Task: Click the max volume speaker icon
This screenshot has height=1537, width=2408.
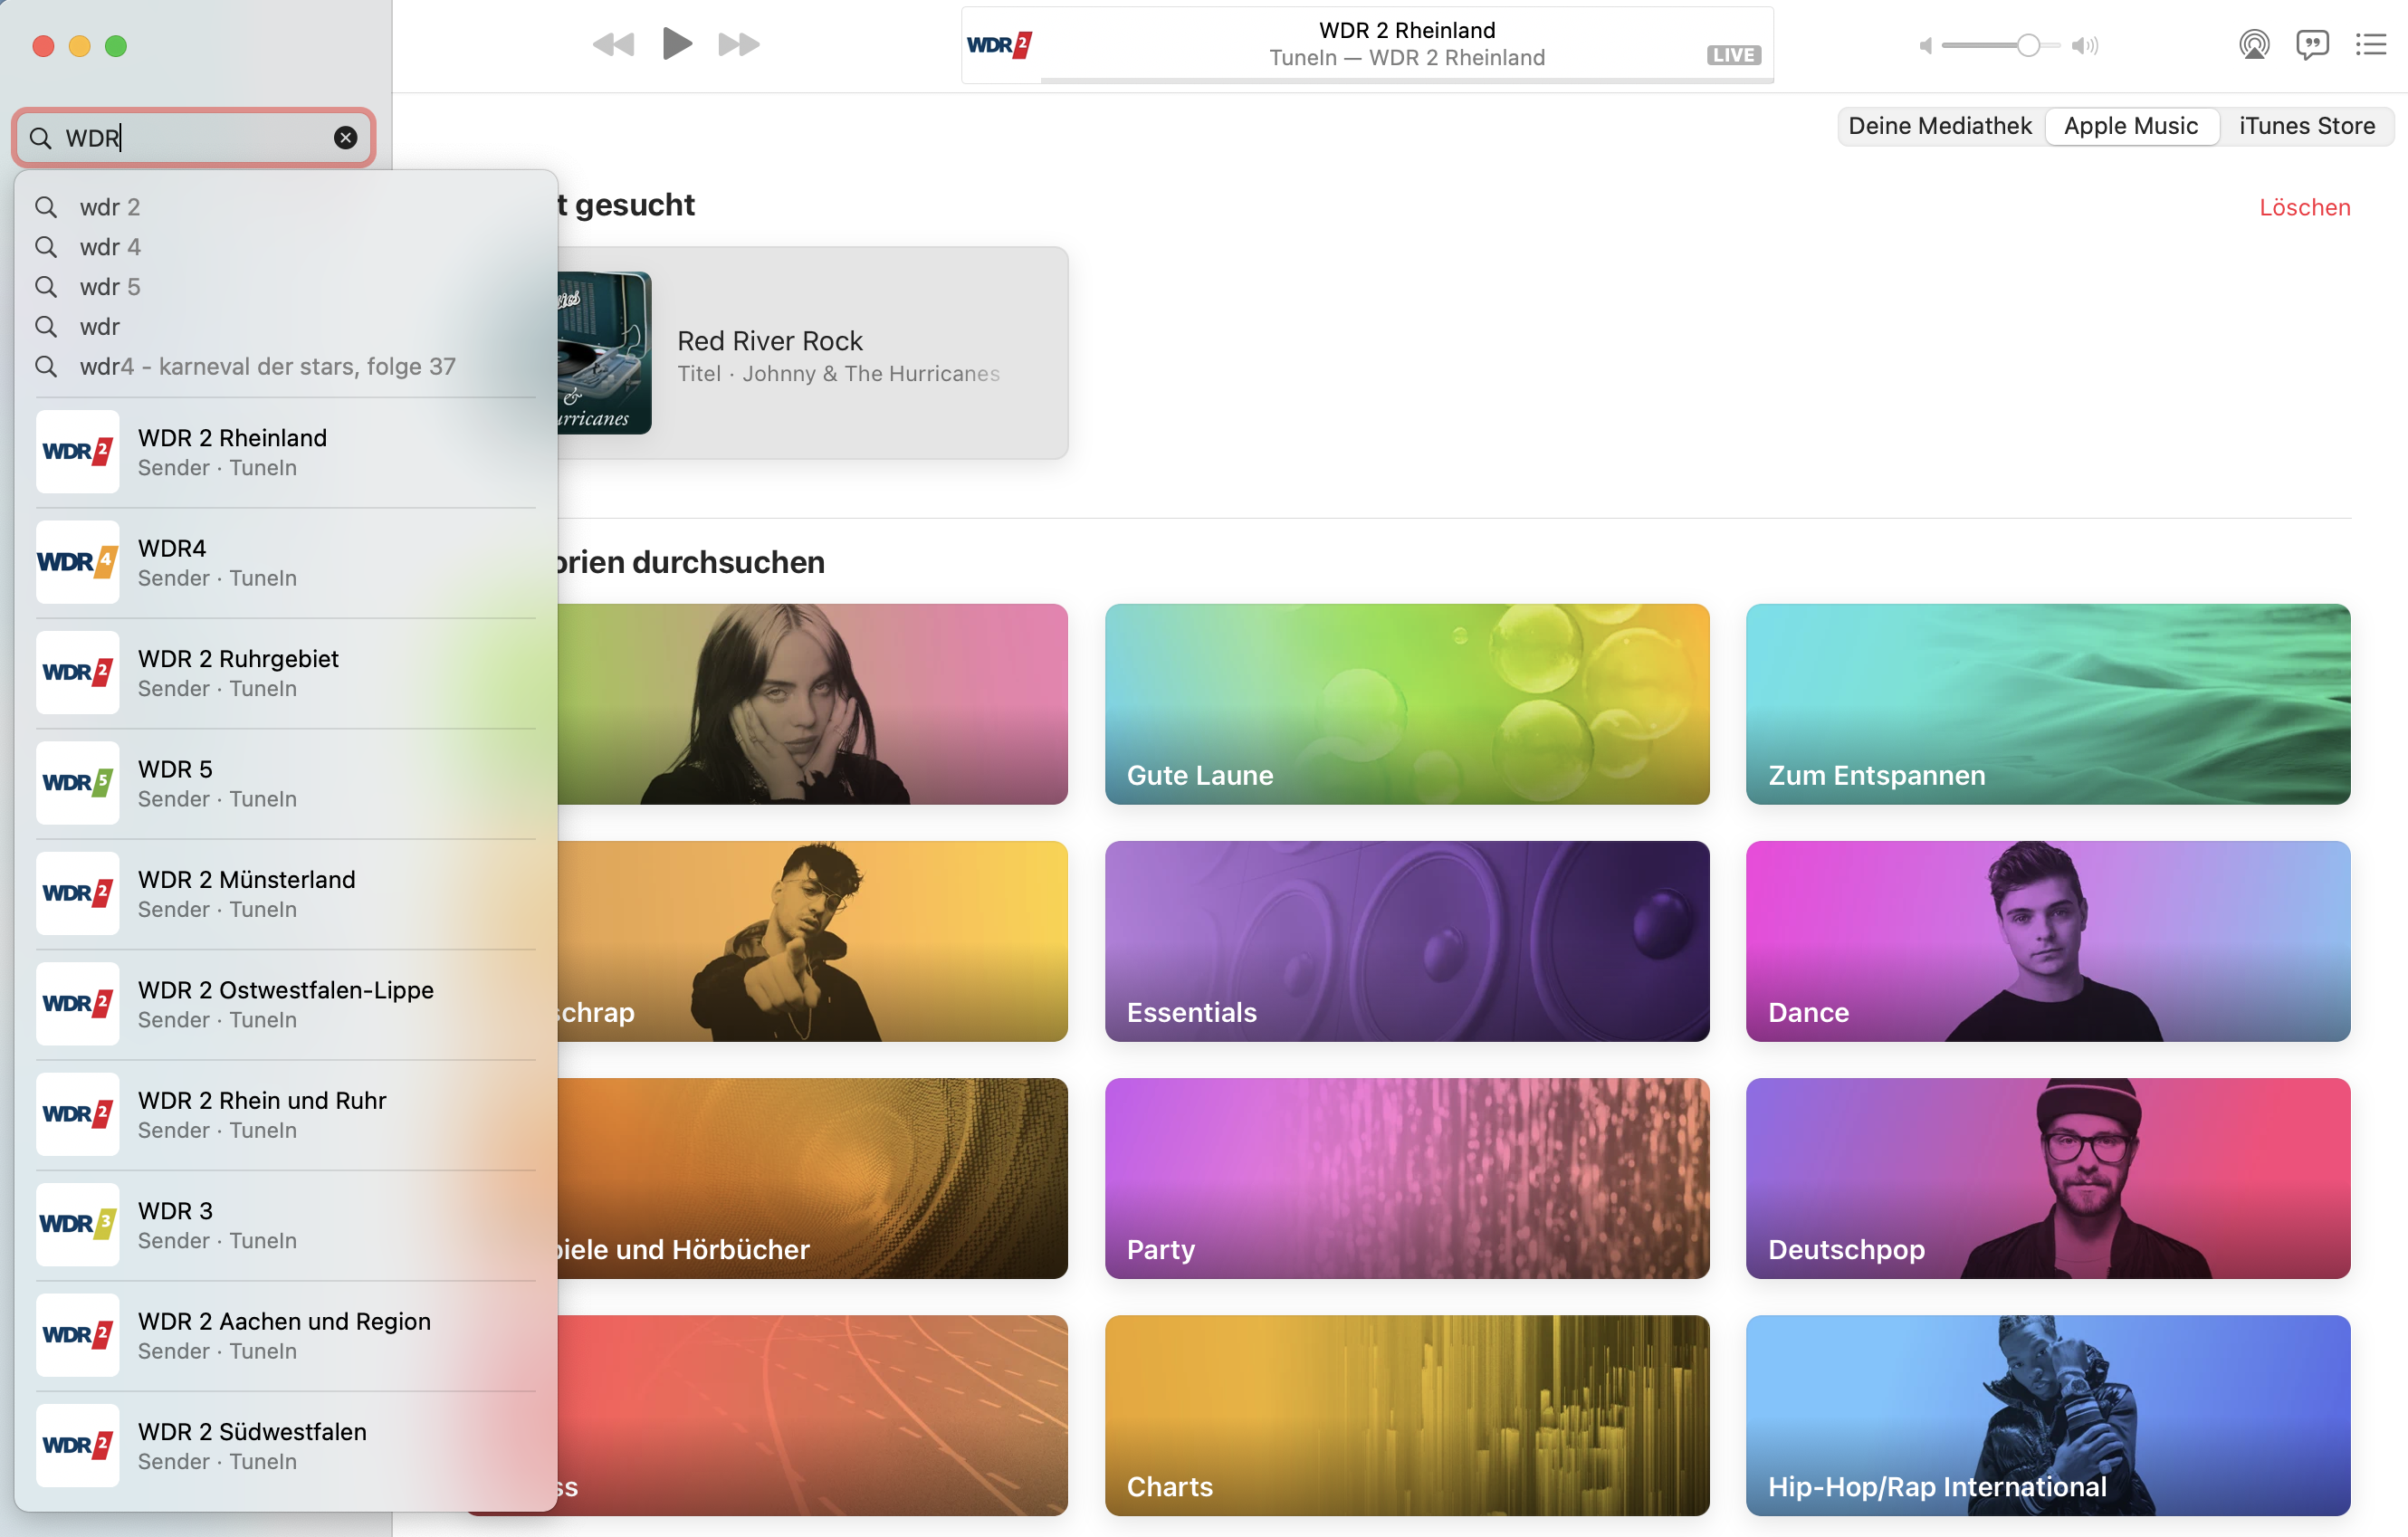Action: (2085, 45)
